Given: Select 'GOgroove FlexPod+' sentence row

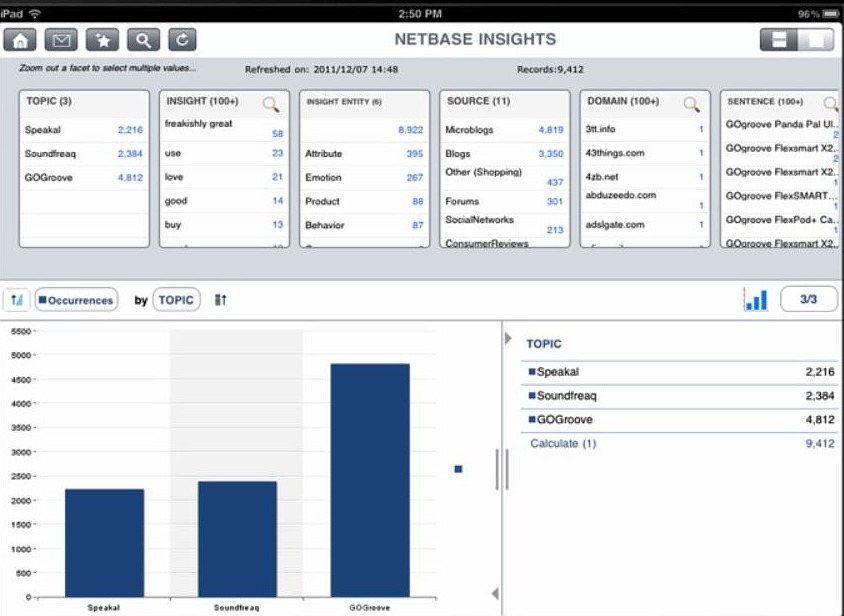Looking at the screenshot, I should [x=780, y=224].
